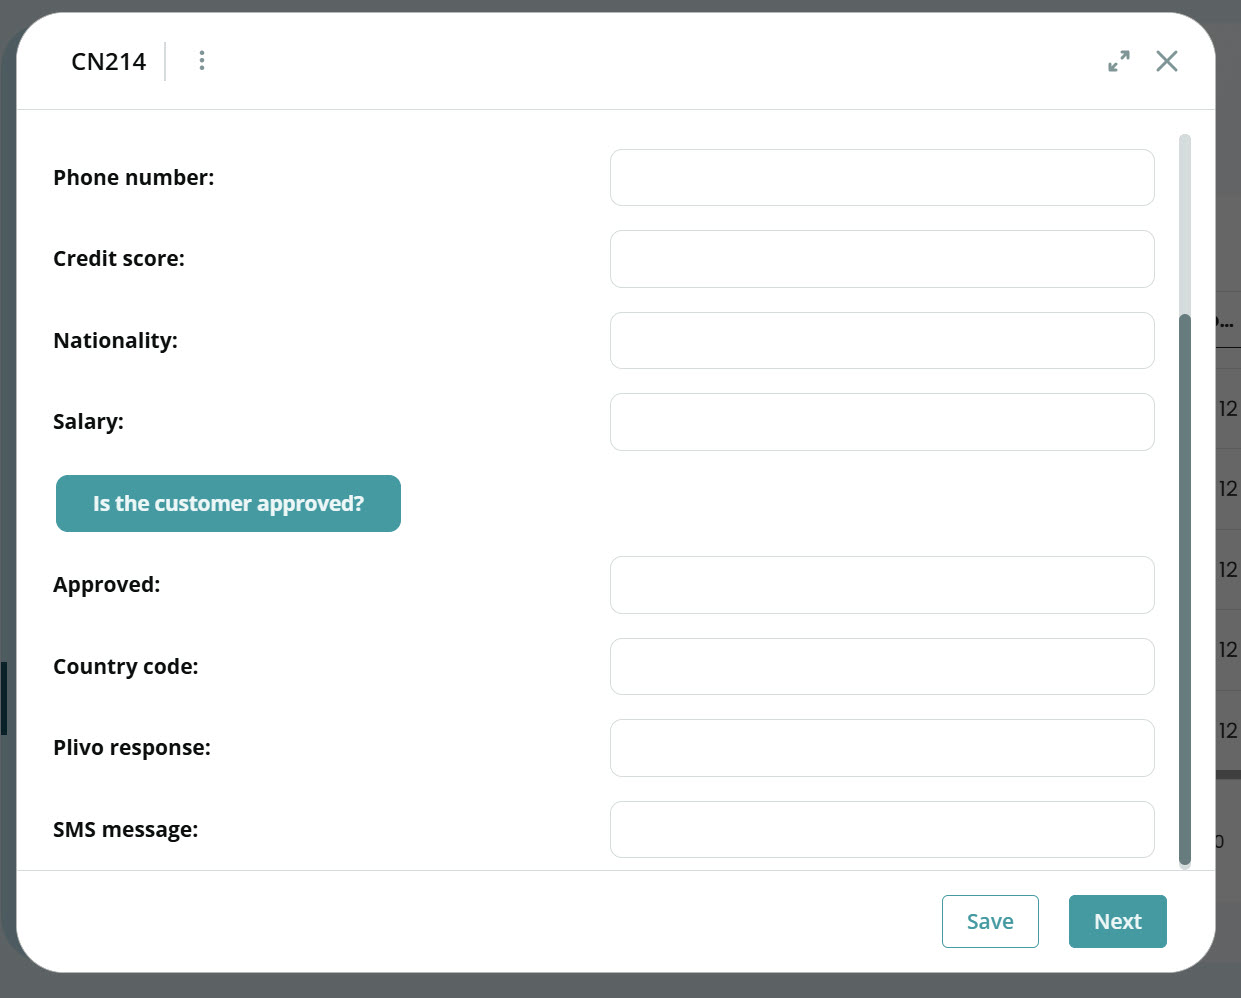1241x998 pixels.
Task: Run the "Is the customer approved?" check
Action: 228,503
